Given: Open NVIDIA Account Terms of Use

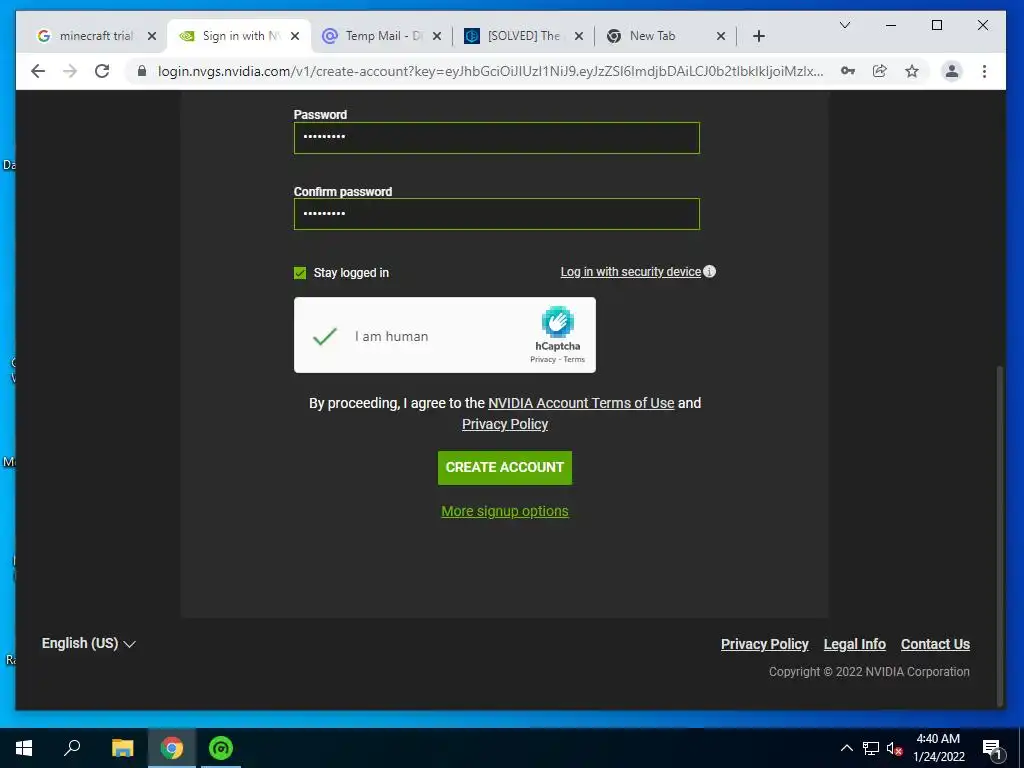Looking at the screenshot, I should pyautogui.click(x=581, y=403).
